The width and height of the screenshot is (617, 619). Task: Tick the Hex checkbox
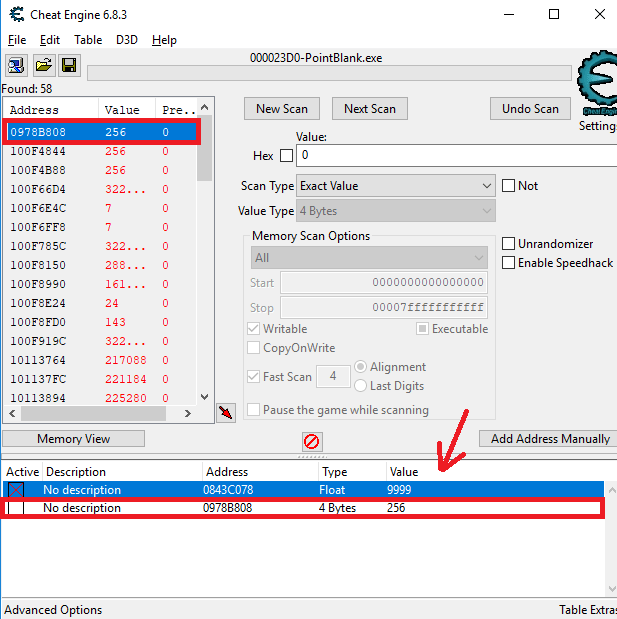(286, 156)
